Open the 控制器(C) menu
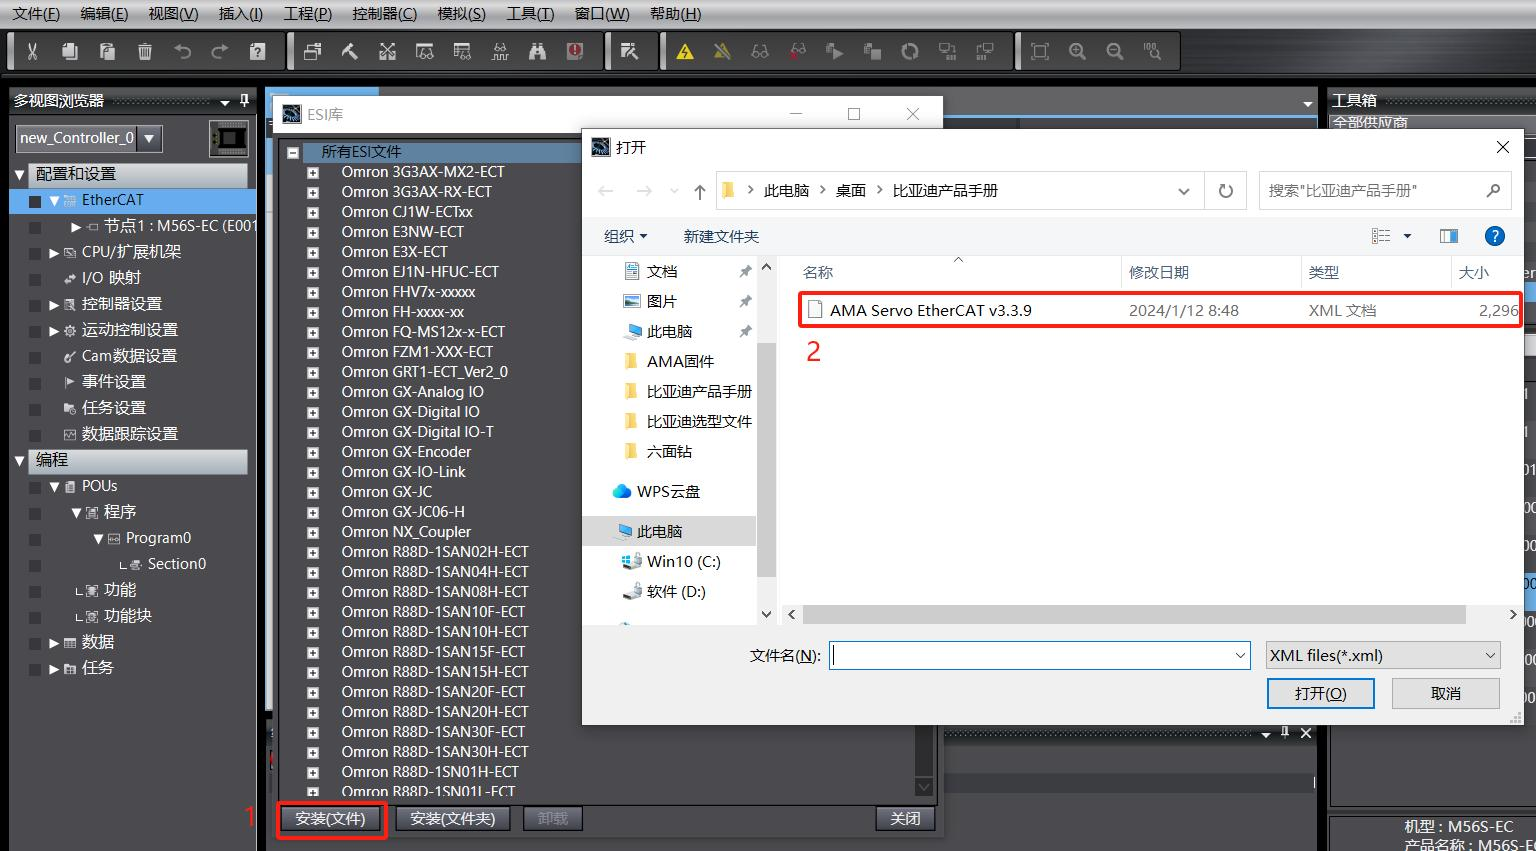 385,14
